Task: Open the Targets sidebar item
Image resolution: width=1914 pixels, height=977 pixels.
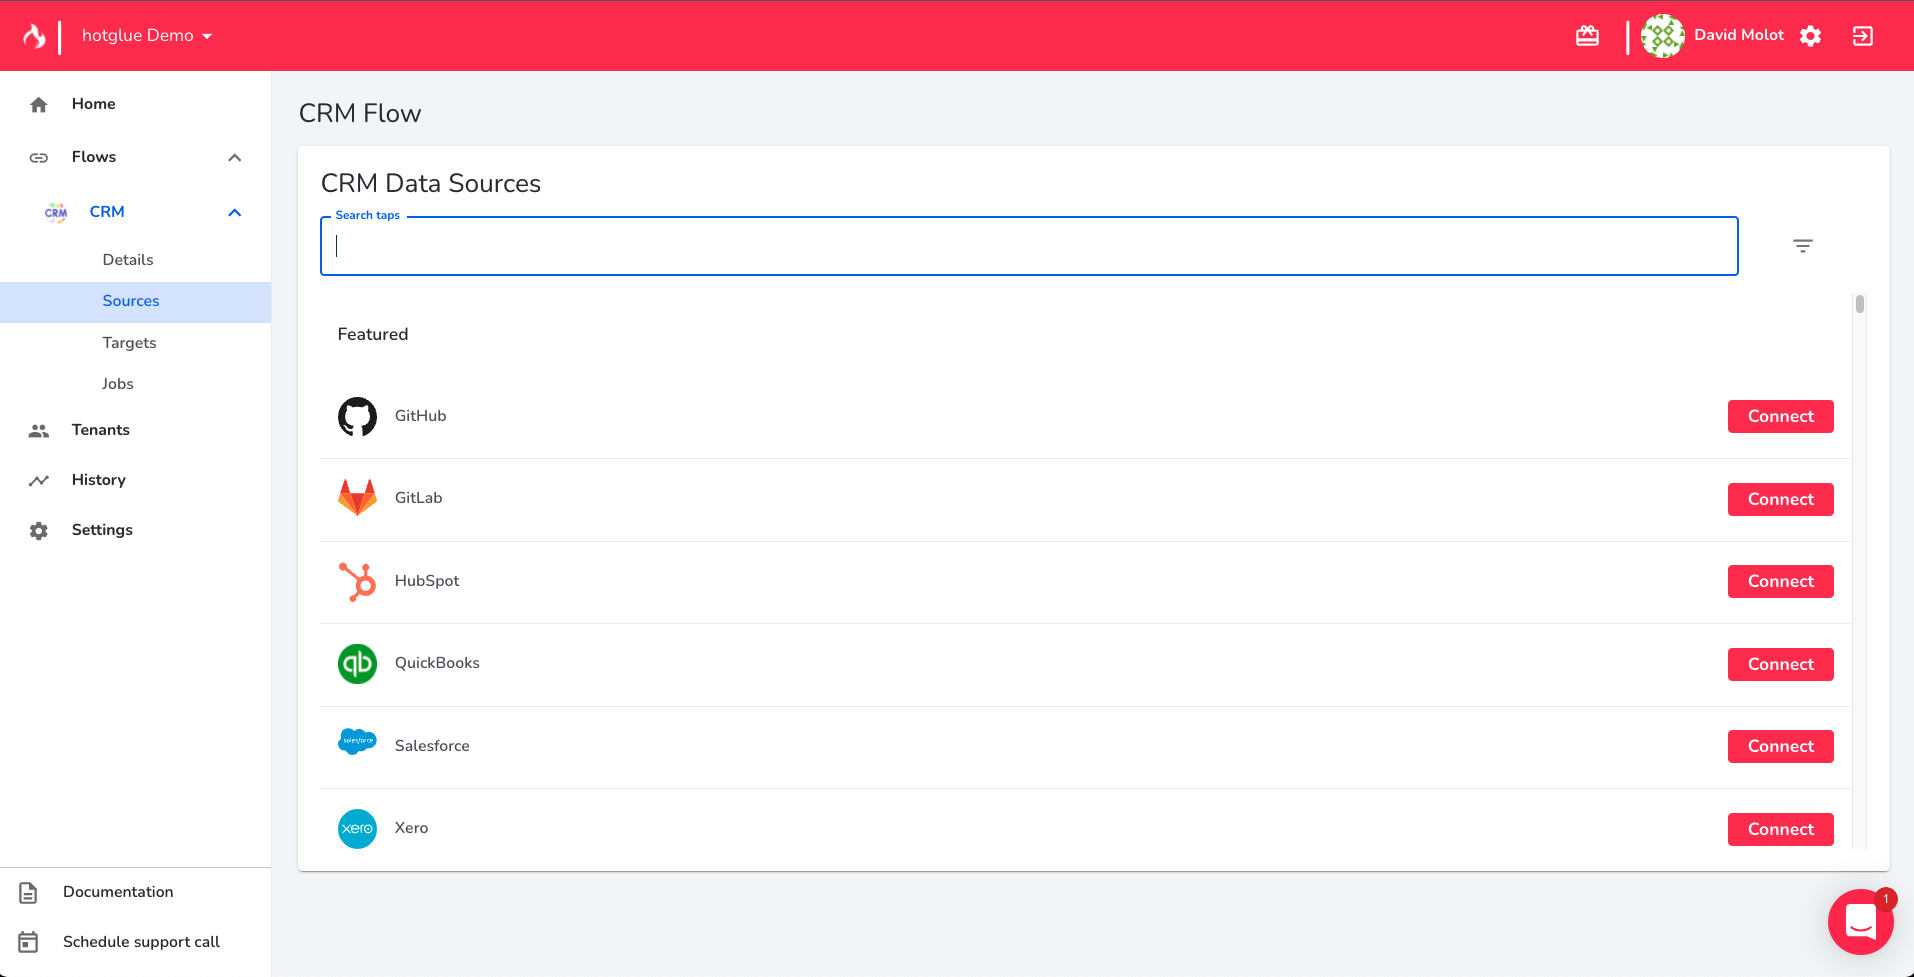Action: [129, 343]
